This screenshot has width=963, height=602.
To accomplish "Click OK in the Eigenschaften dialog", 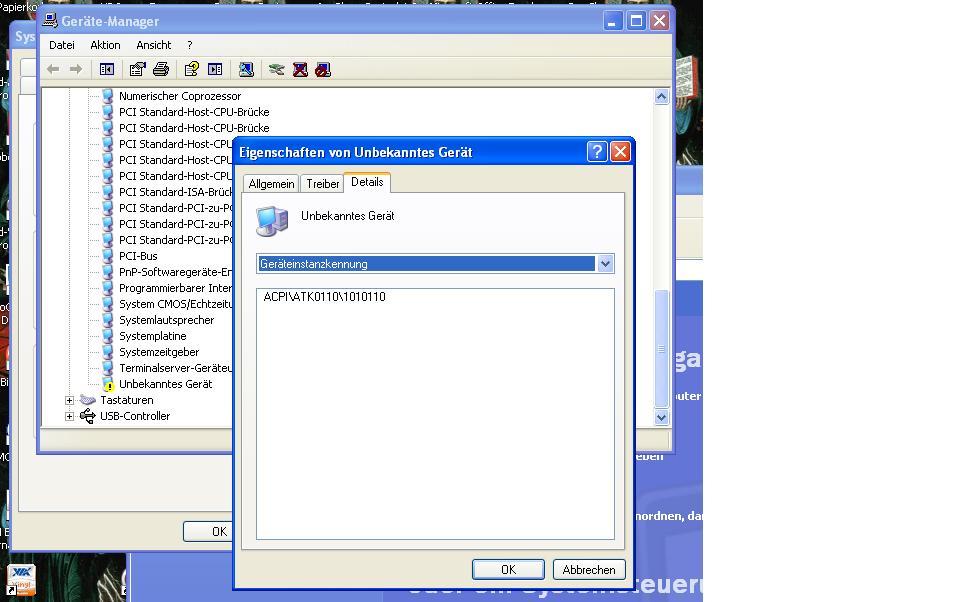I will click(x=507, y=569).
